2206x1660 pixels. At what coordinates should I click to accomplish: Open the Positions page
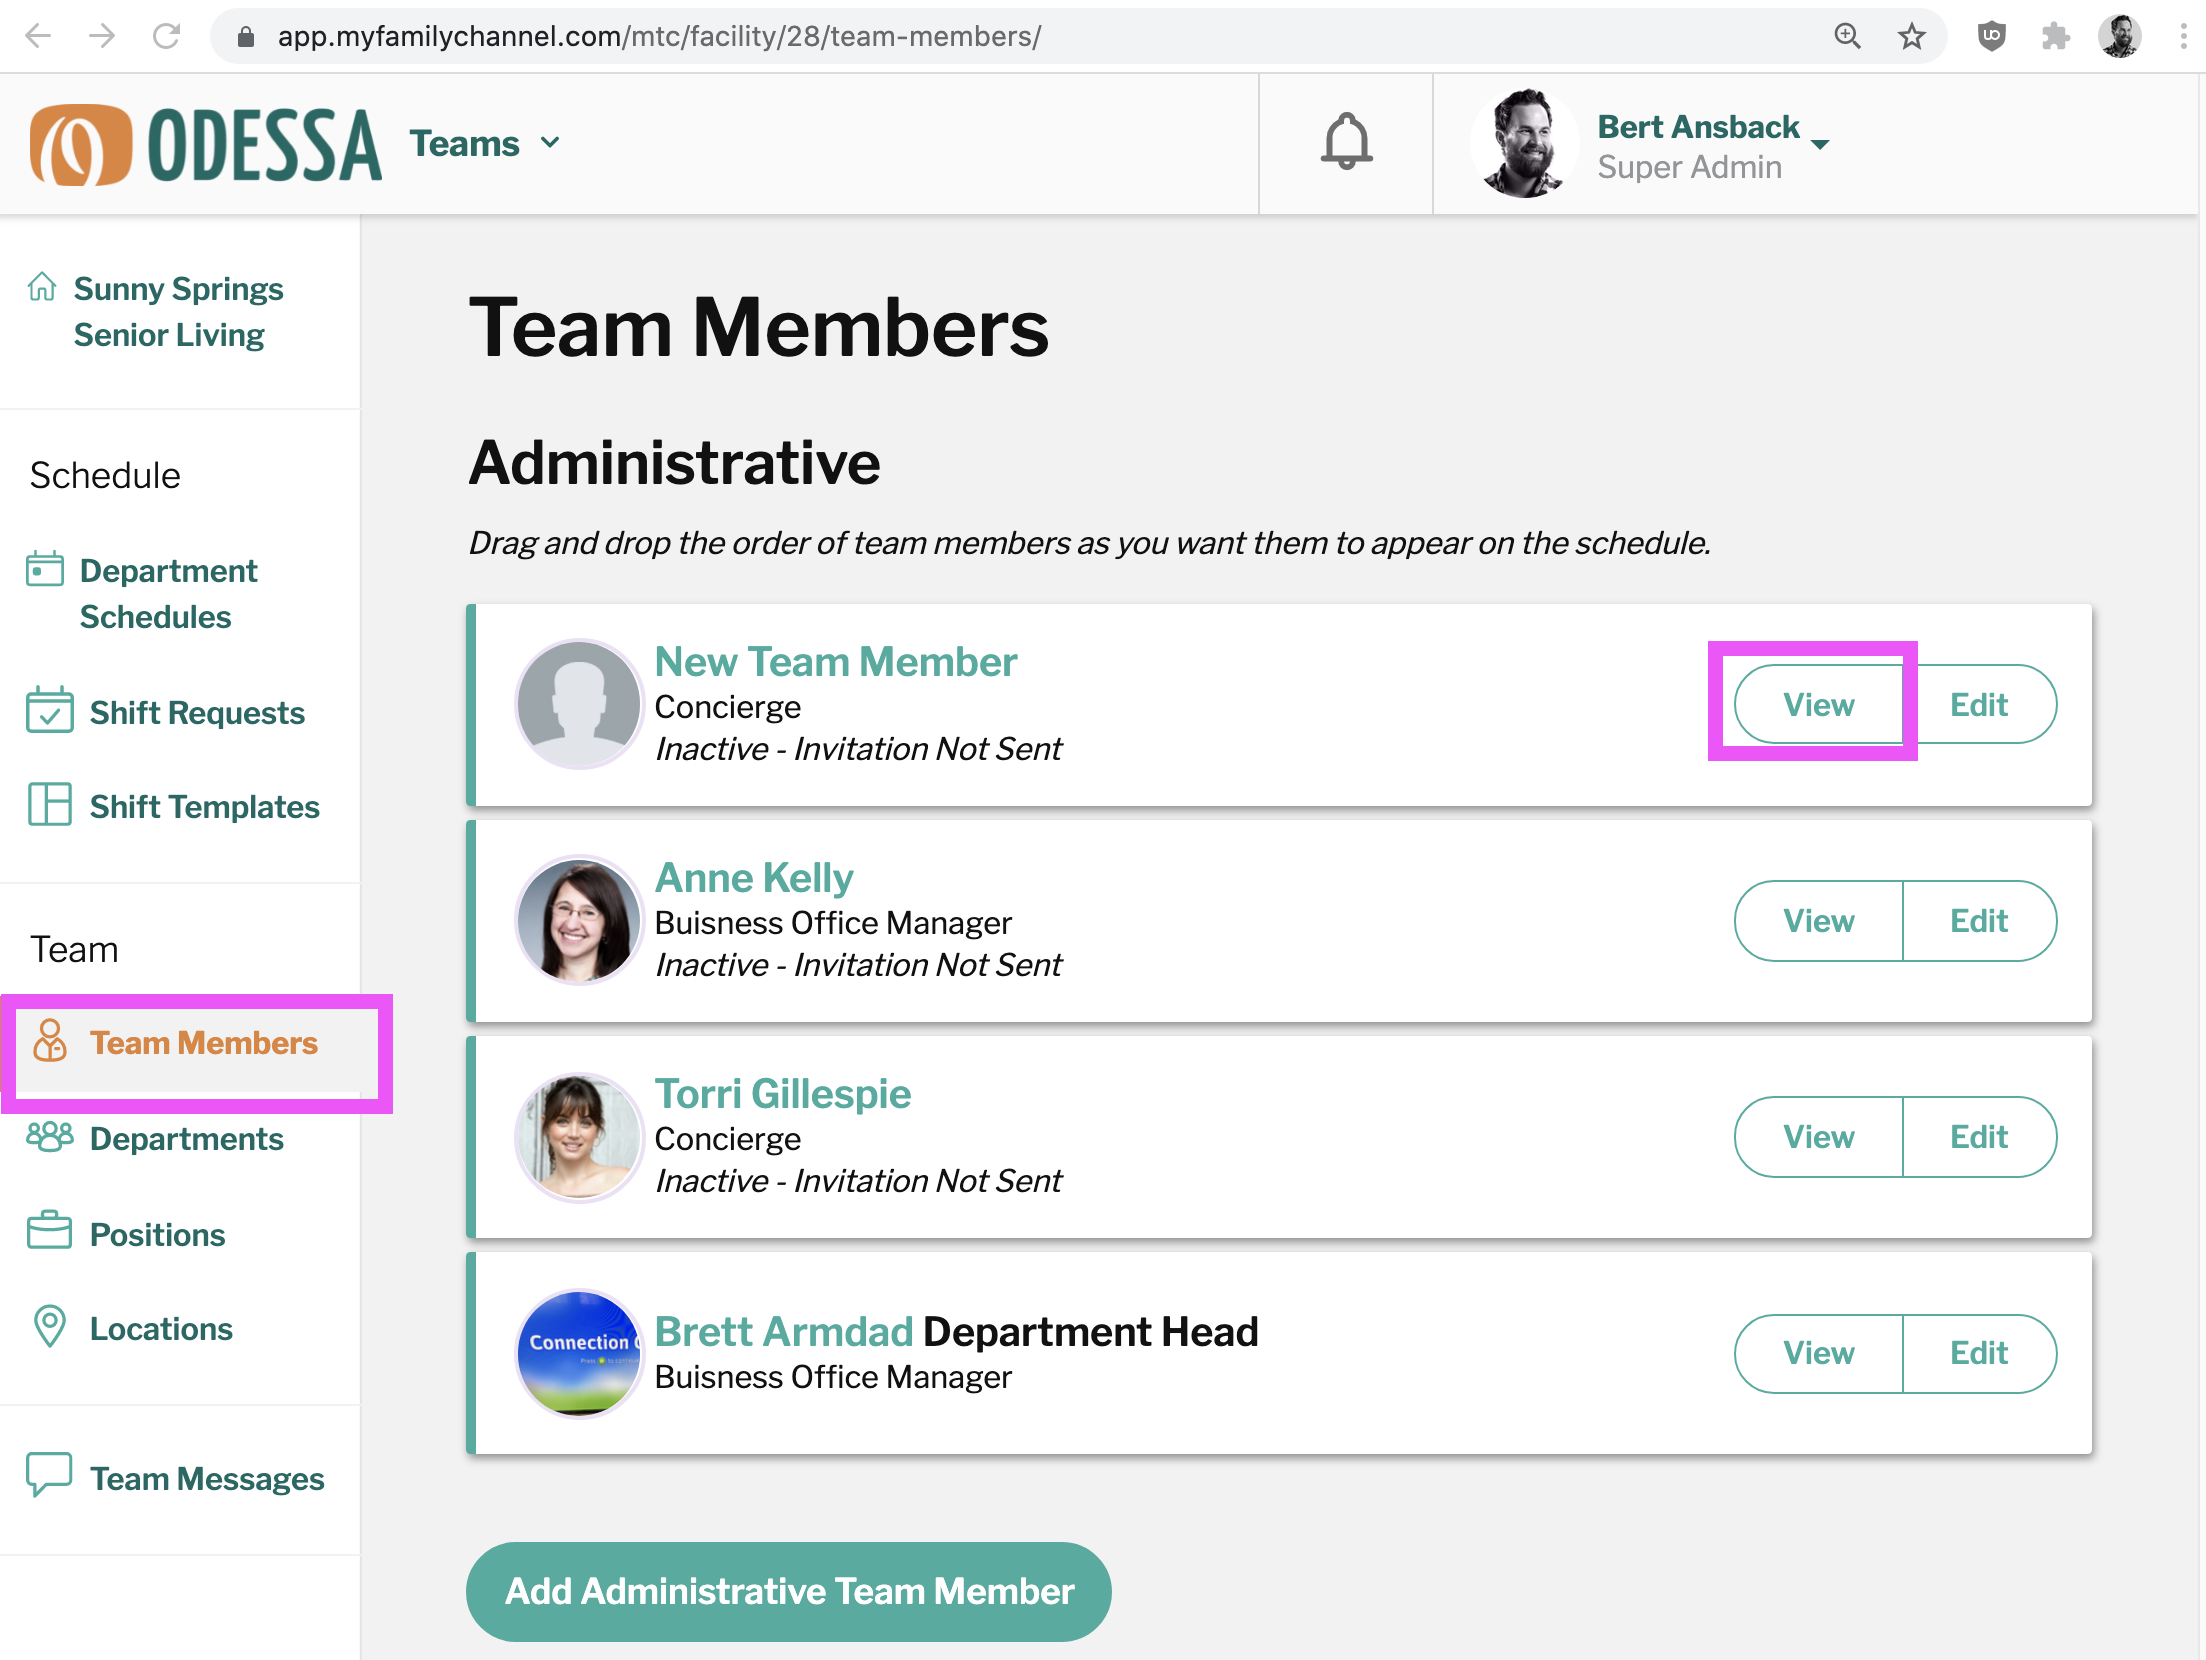157,1234
